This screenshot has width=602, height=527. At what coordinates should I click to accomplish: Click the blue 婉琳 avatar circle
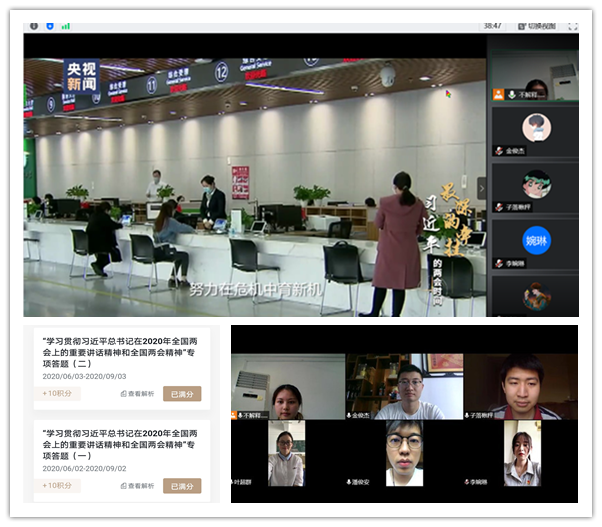pos(536,240)
